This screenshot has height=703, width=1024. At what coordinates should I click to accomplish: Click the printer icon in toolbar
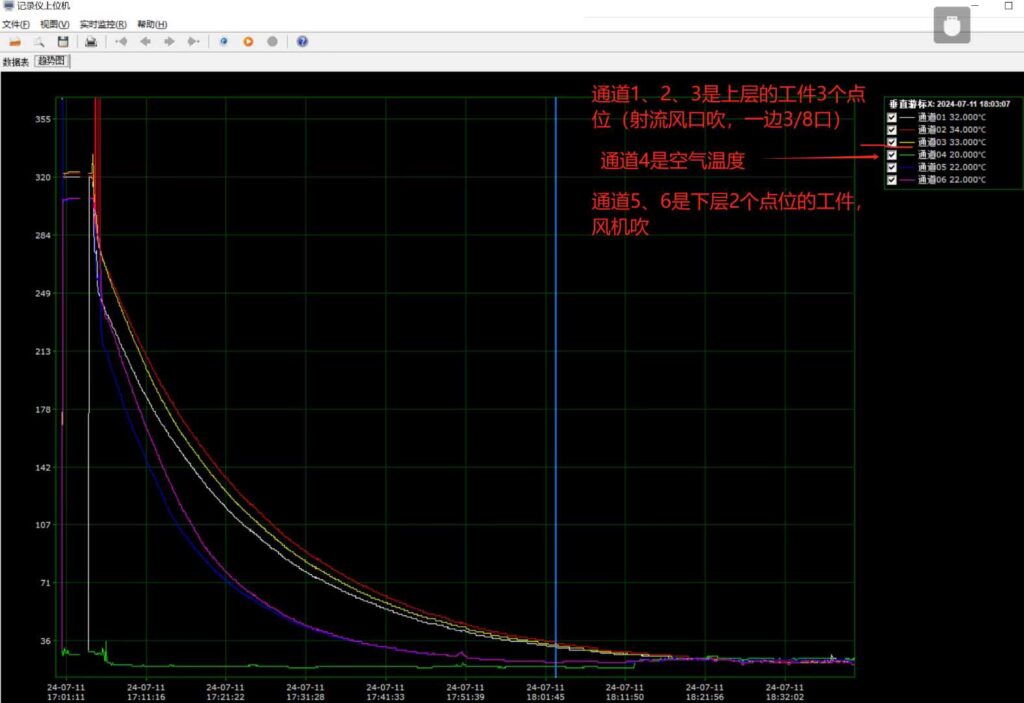91,42
